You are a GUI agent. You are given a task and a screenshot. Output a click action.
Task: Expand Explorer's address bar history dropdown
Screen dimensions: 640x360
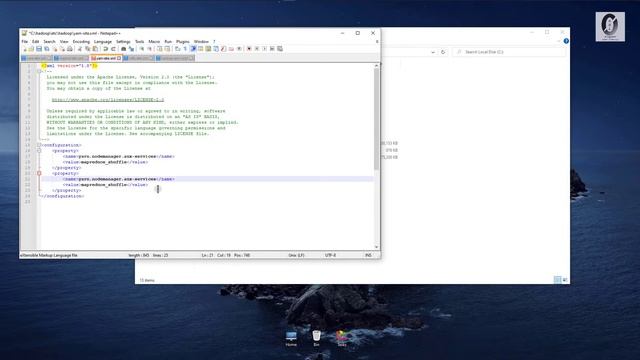pos(433,52)
